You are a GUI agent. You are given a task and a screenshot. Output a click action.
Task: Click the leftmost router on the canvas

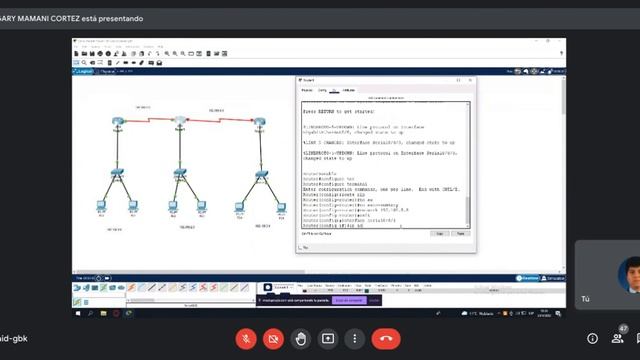[x=118, y=122]
